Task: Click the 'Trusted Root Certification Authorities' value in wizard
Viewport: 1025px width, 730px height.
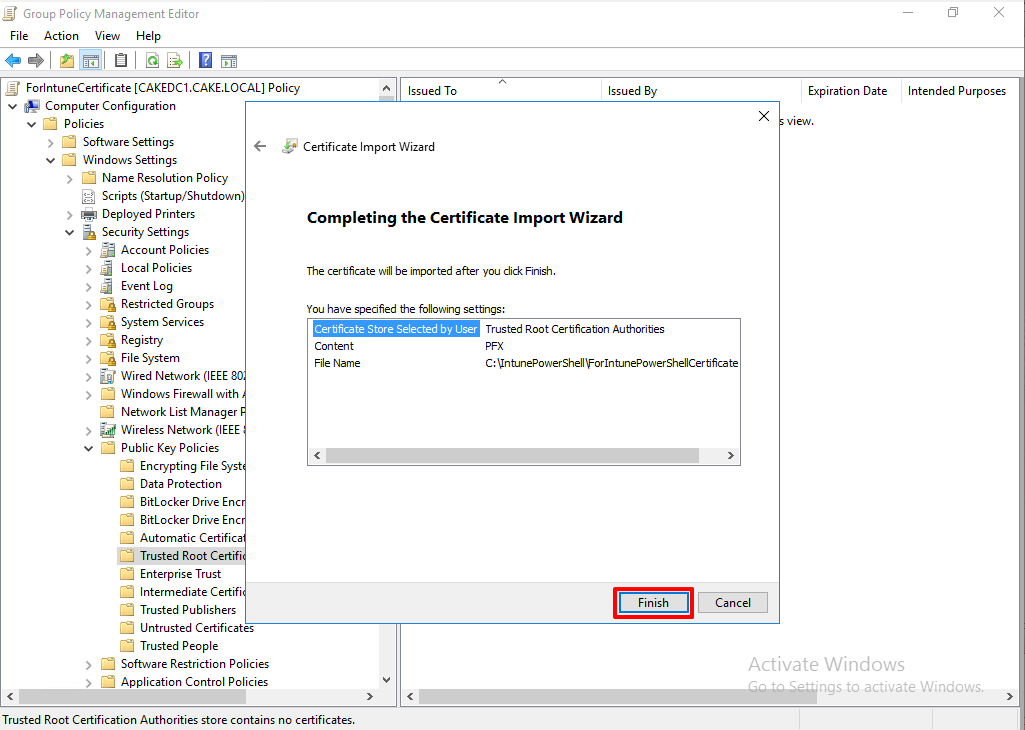Action: [x=575, y=329]
